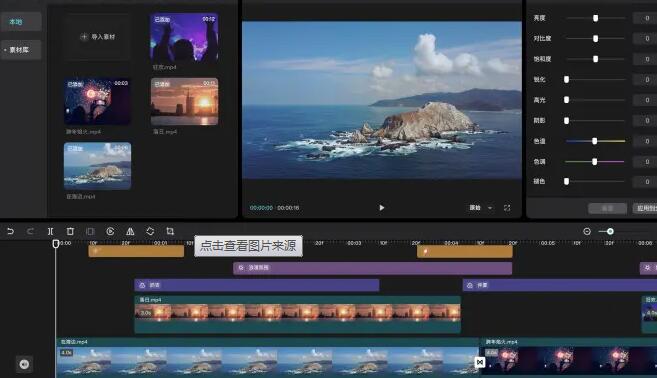Toggle the main track mute speaker icon
Image resolution: width=657 pixels, height=378 pixels.
coord(24,364)
